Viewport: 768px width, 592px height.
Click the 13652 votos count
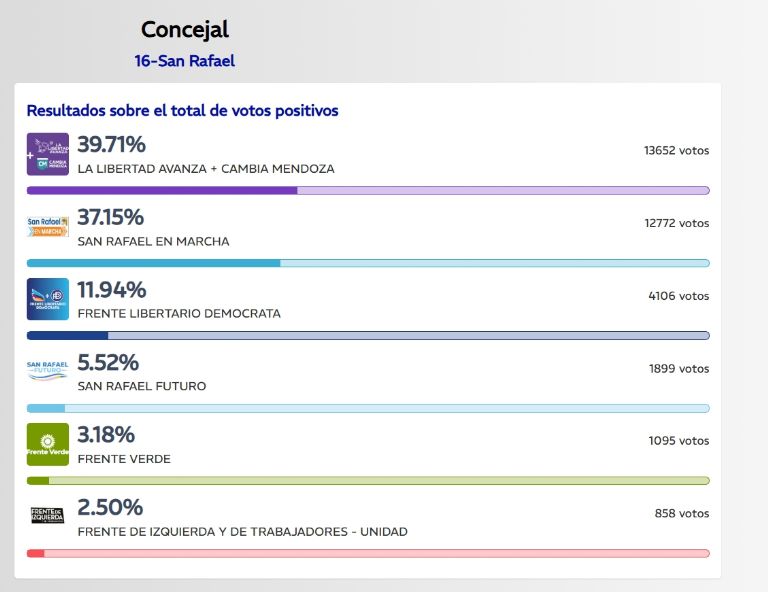(676, 151)
